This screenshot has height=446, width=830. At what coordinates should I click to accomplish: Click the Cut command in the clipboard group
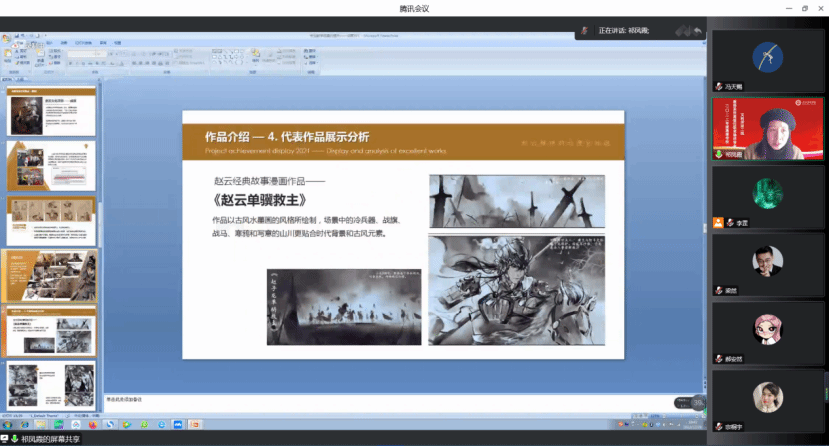click(x=22, y=51)
